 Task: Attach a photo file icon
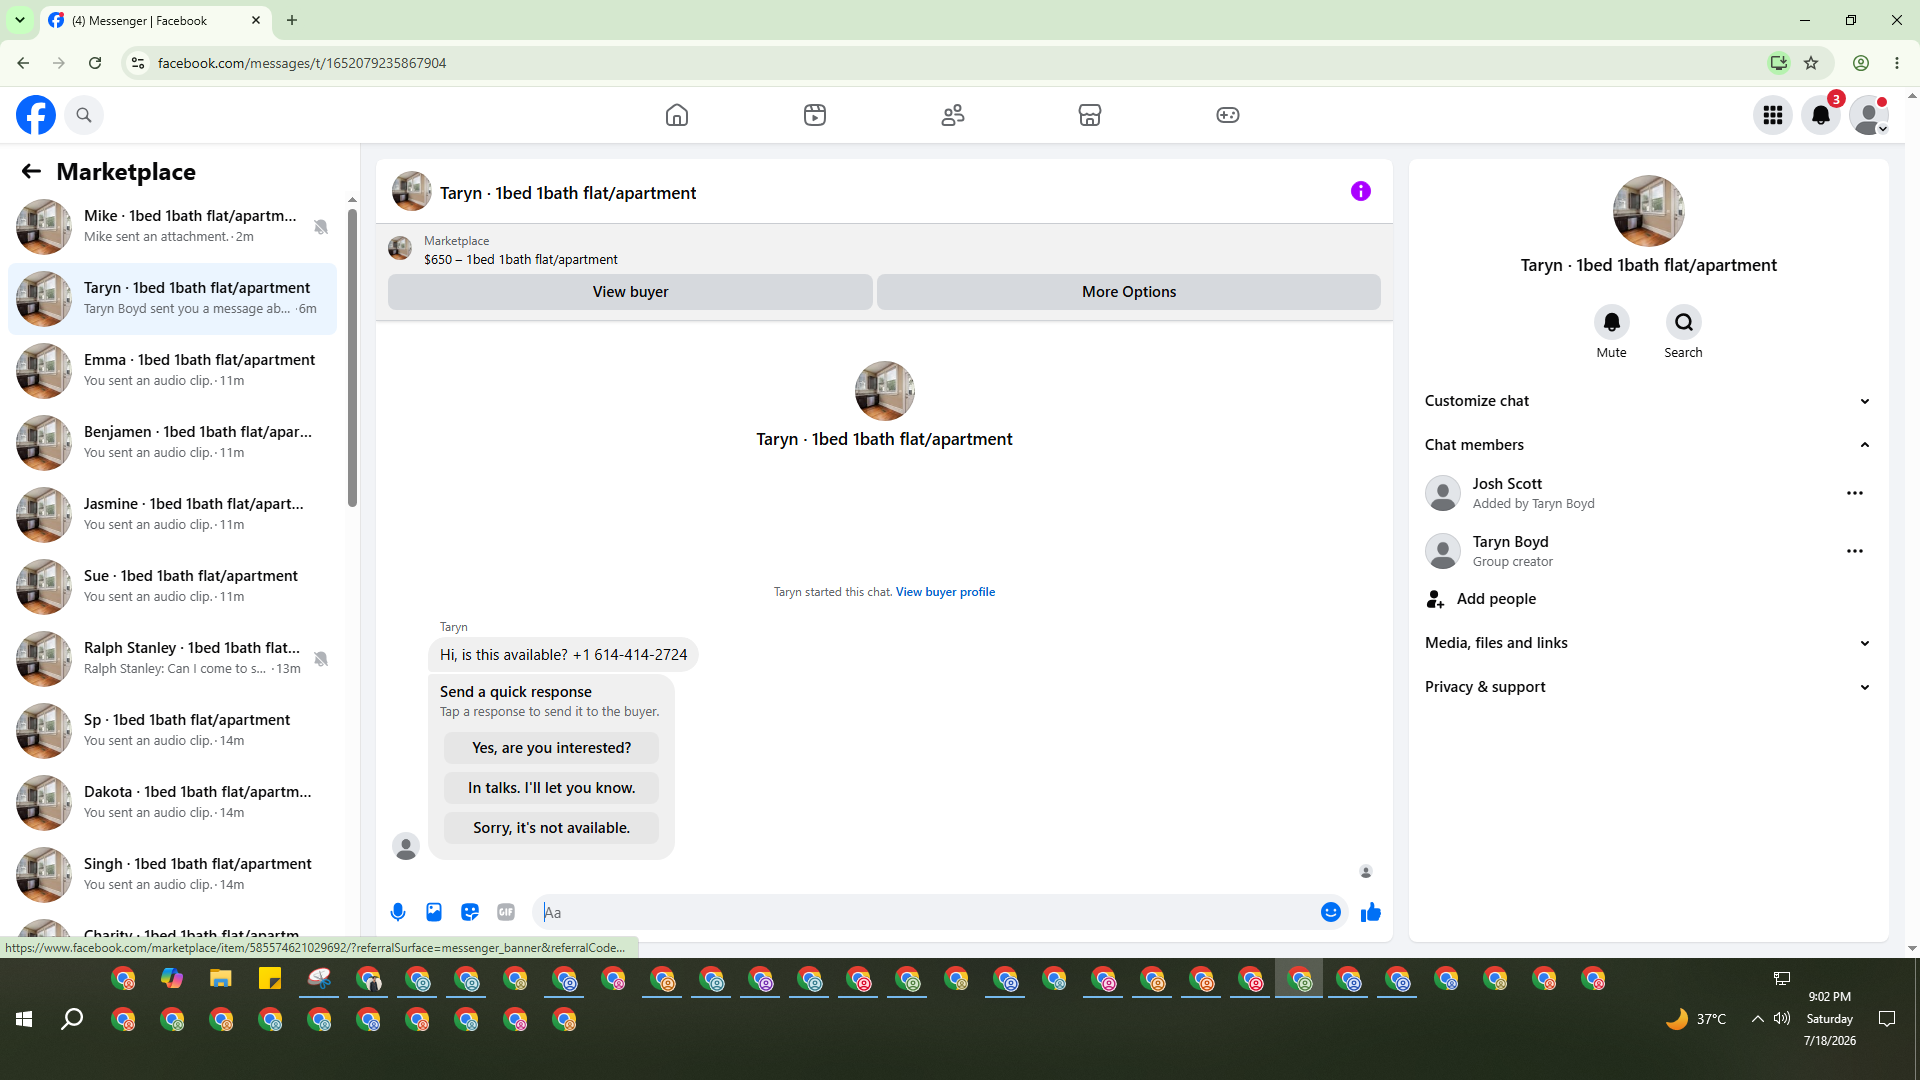434,912
